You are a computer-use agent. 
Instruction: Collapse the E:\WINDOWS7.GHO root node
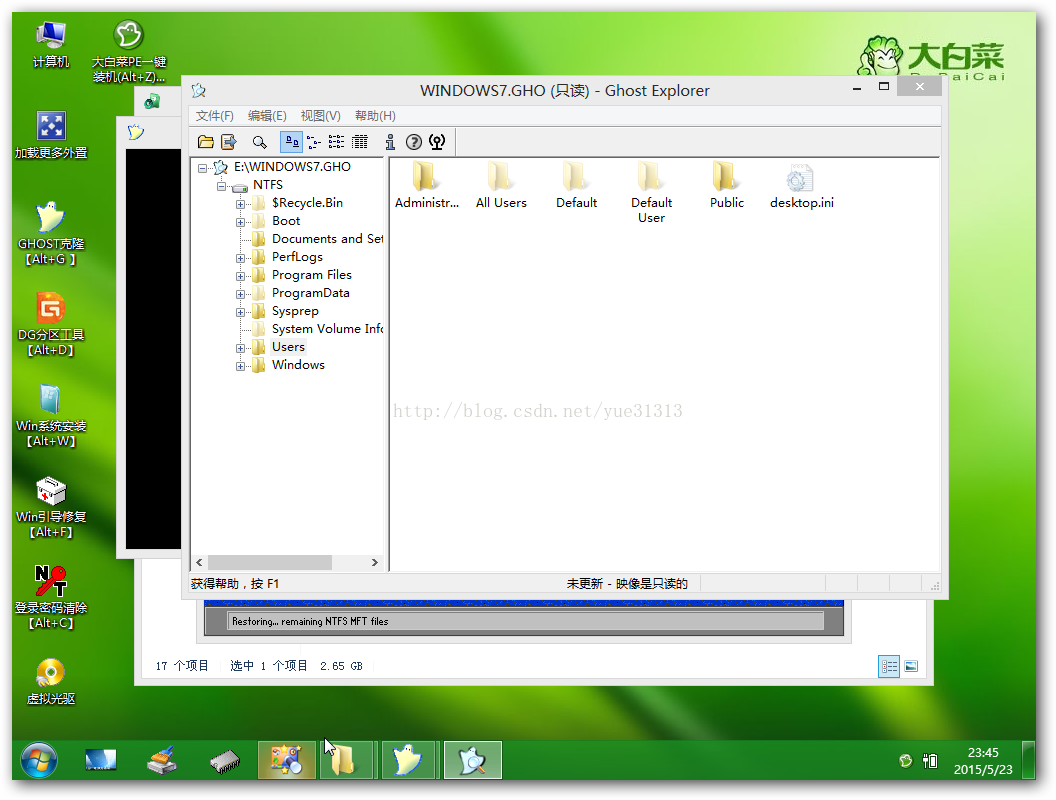pyautogui.click(x=202, y=168)
